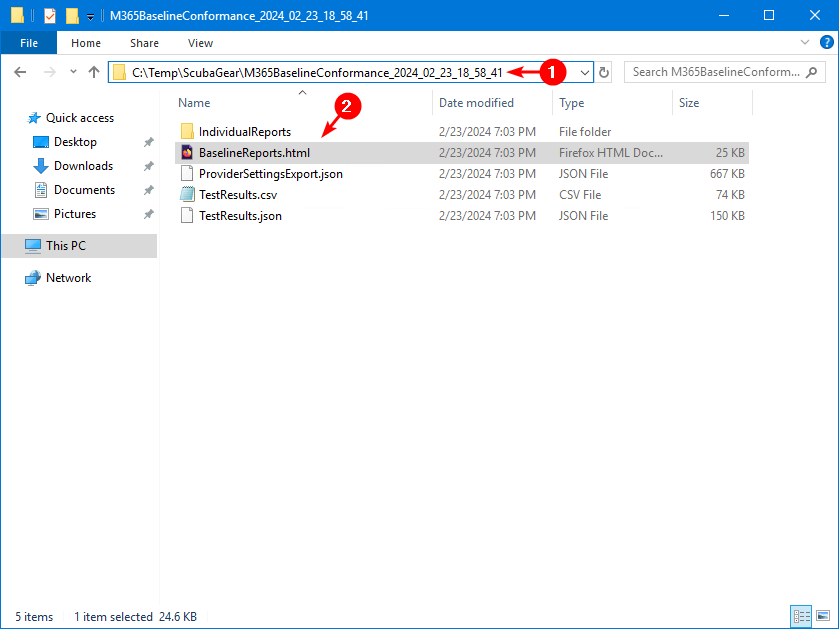Select the IndividualReports folder name
Image resolution: width=839 pixels, height=629 pixels.
click(x=245, y=132)
